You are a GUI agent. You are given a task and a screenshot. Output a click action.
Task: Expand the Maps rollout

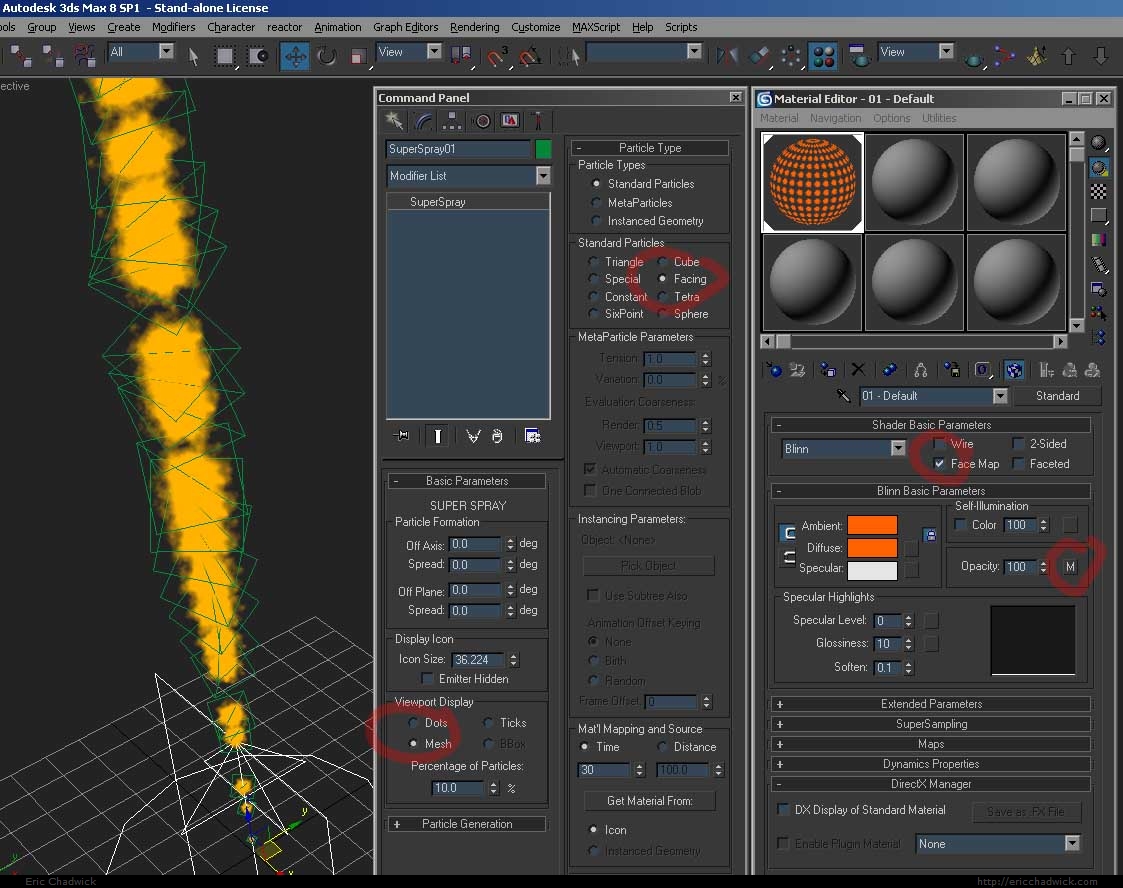[931, 744]
